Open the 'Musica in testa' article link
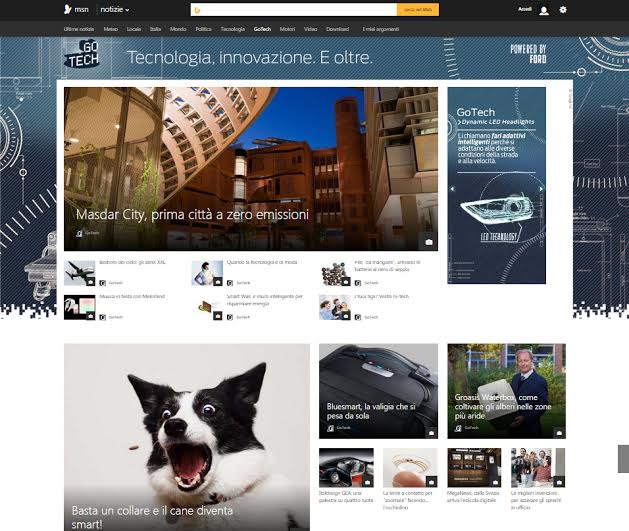Image resolution: width=629 pixels, height=531 pixels. 132,296
